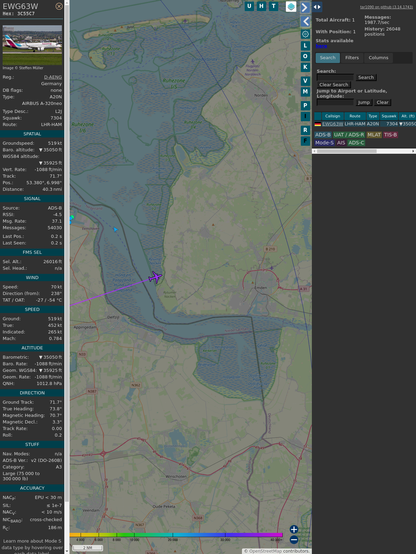Toggle sidebar width double-arrow button
This screenshot has height=554, width=416.
point(317,7)
